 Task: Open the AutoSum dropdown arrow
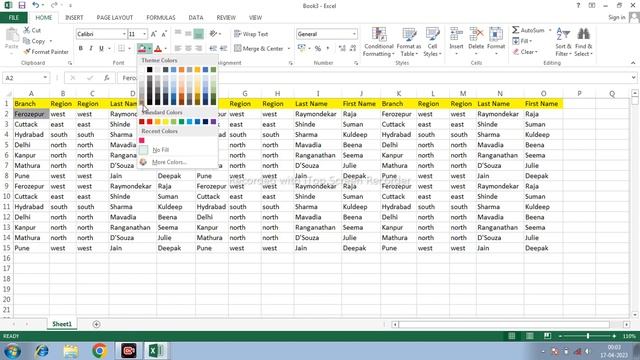[x=550, y=30]
